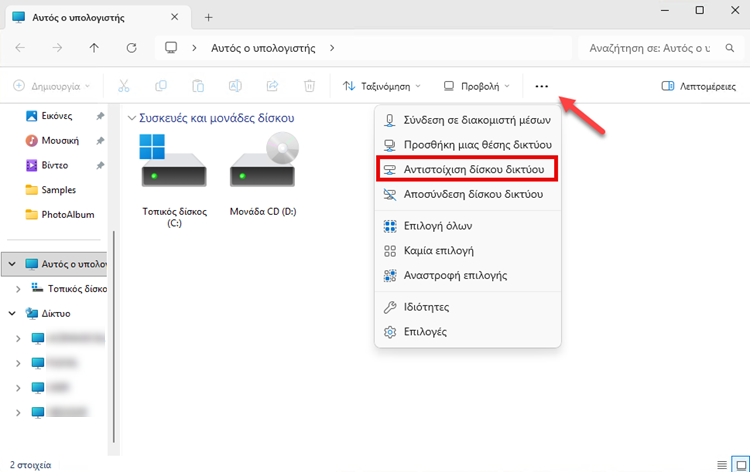Image resolution: width=750 pixels, height=473 pixels.
Task: Click the Copy icon in toolbar
Action: point(161,86)
